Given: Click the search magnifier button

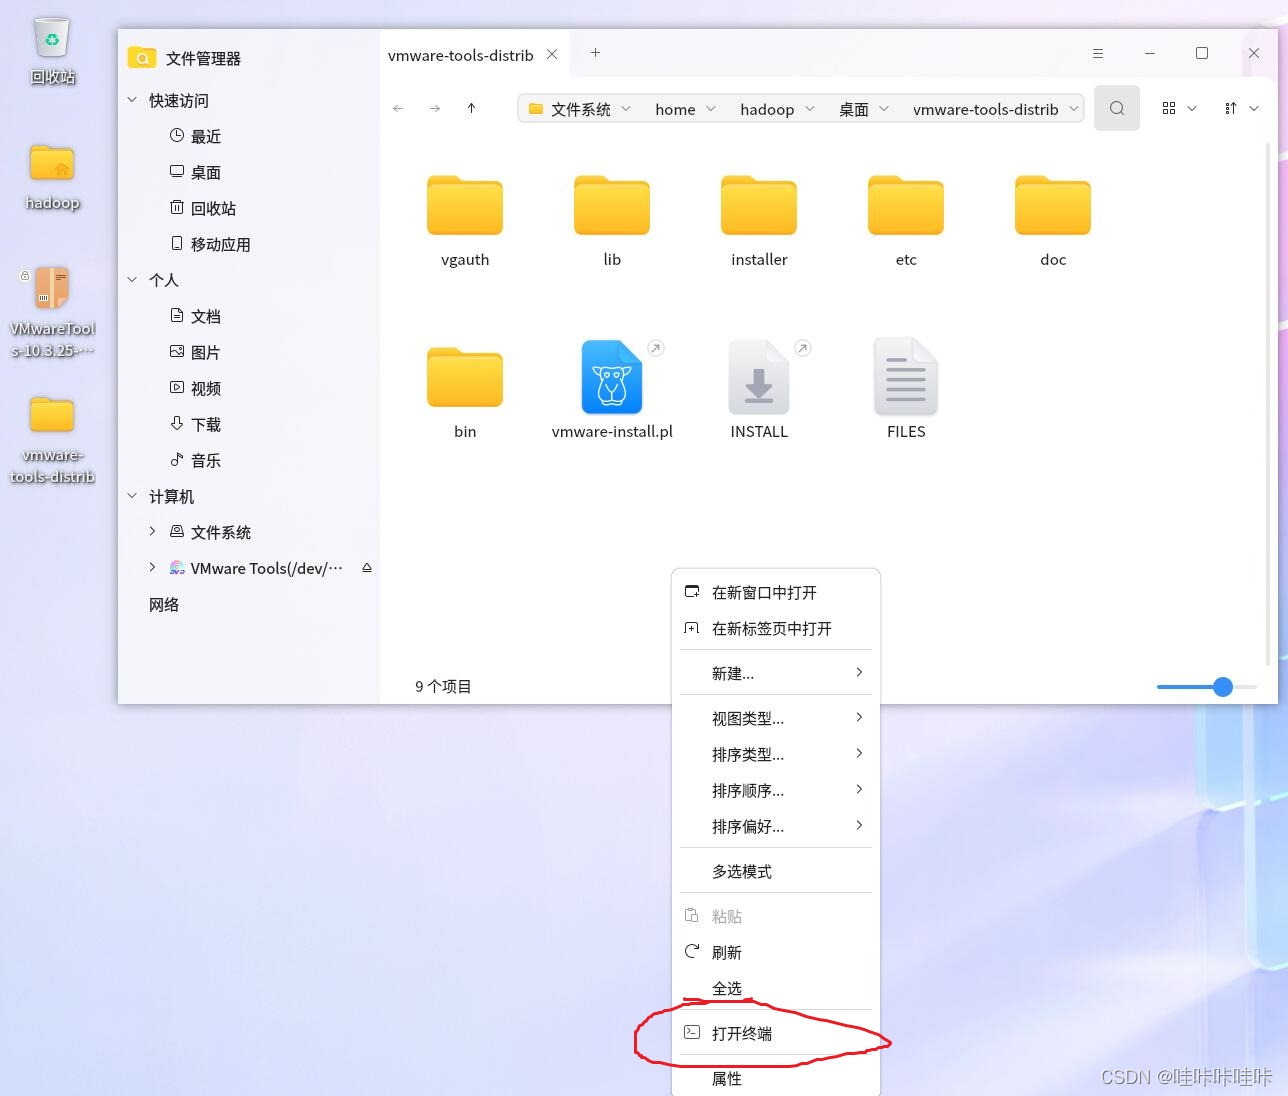Looking at the screenshot, I should tap(1117, 108).
